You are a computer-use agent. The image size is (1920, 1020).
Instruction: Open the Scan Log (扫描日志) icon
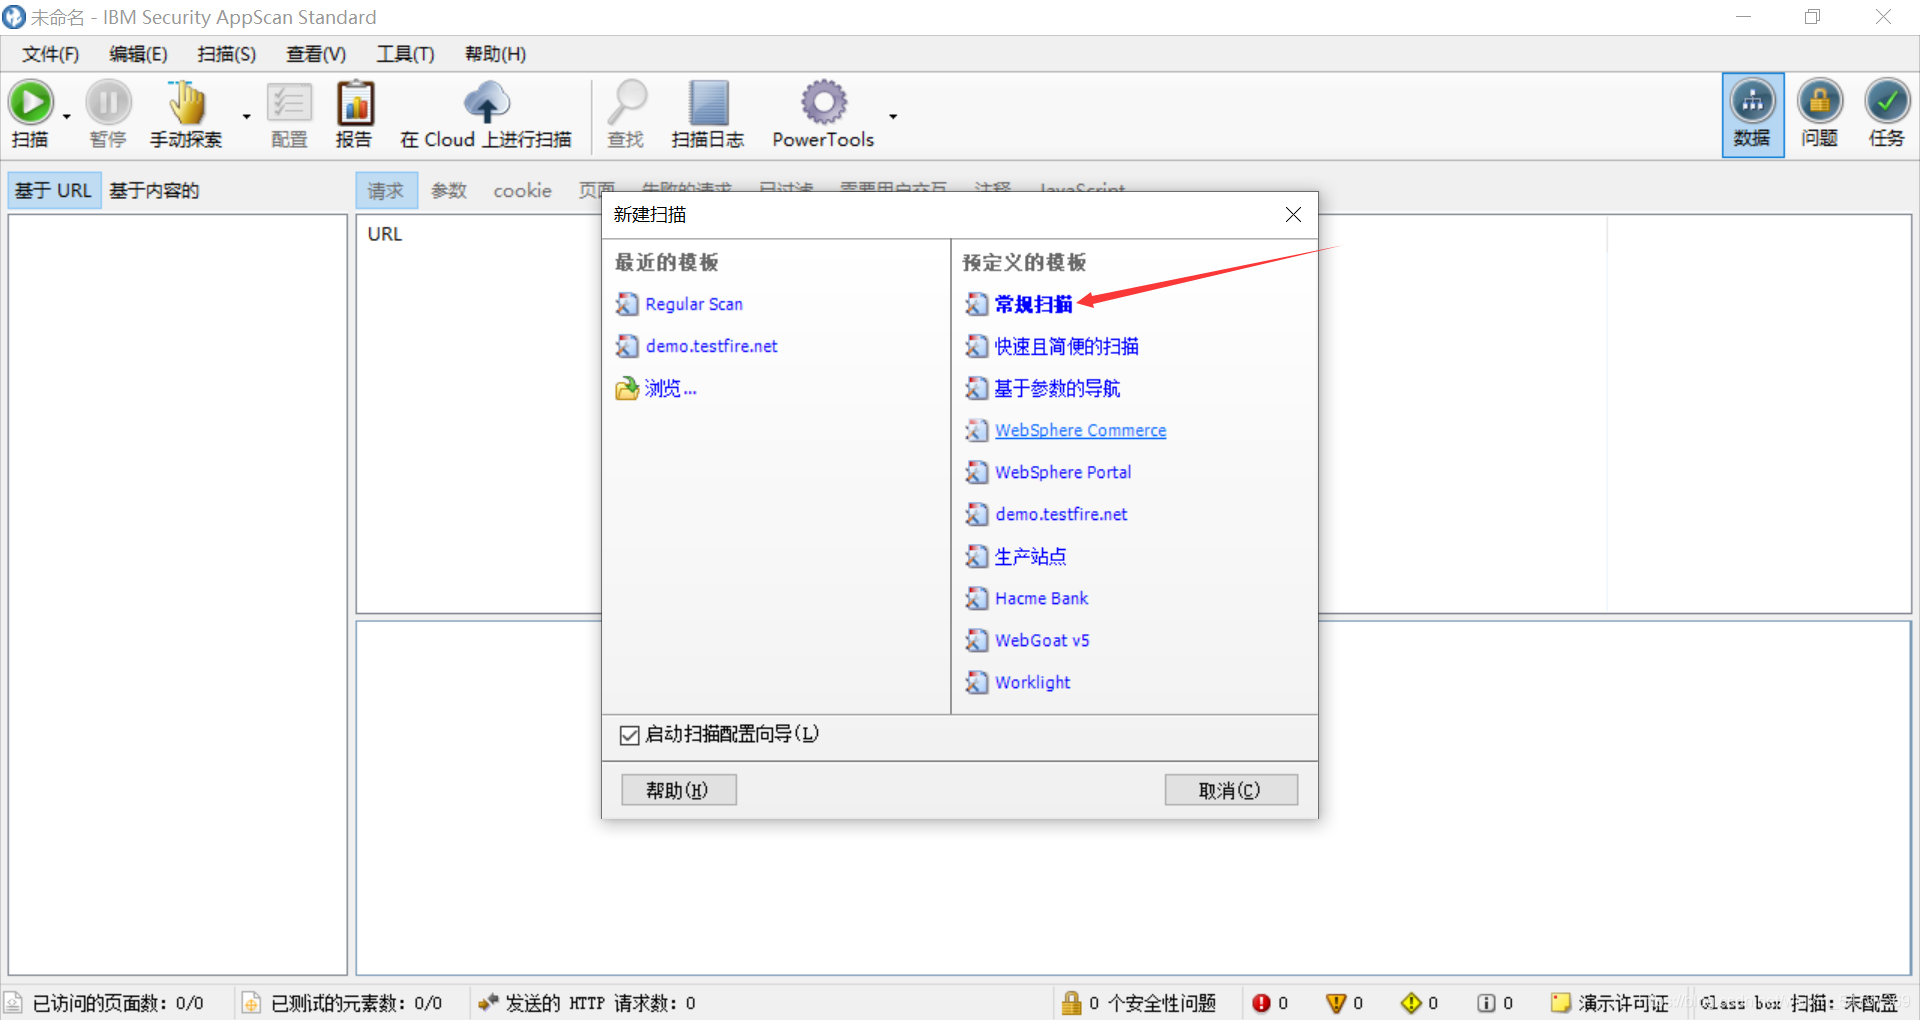(x=708, y=103)
